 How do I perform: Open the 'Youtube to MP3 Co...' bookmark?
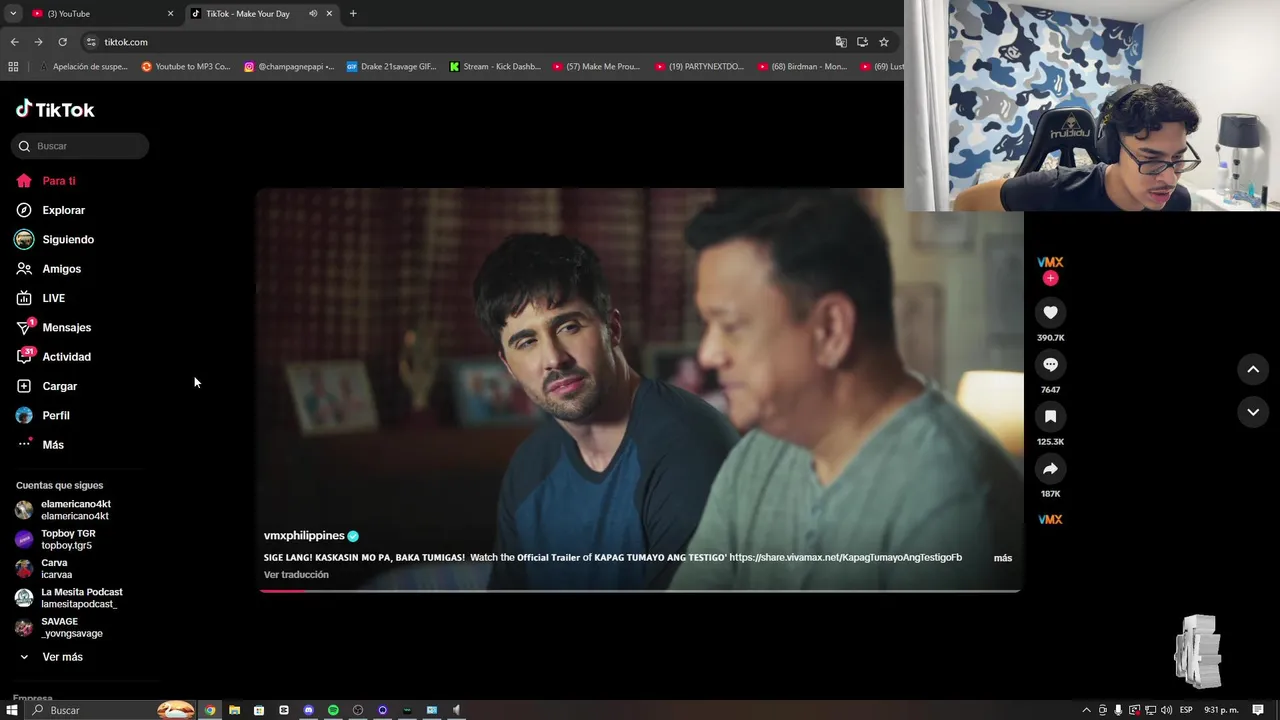coord(186,67)
